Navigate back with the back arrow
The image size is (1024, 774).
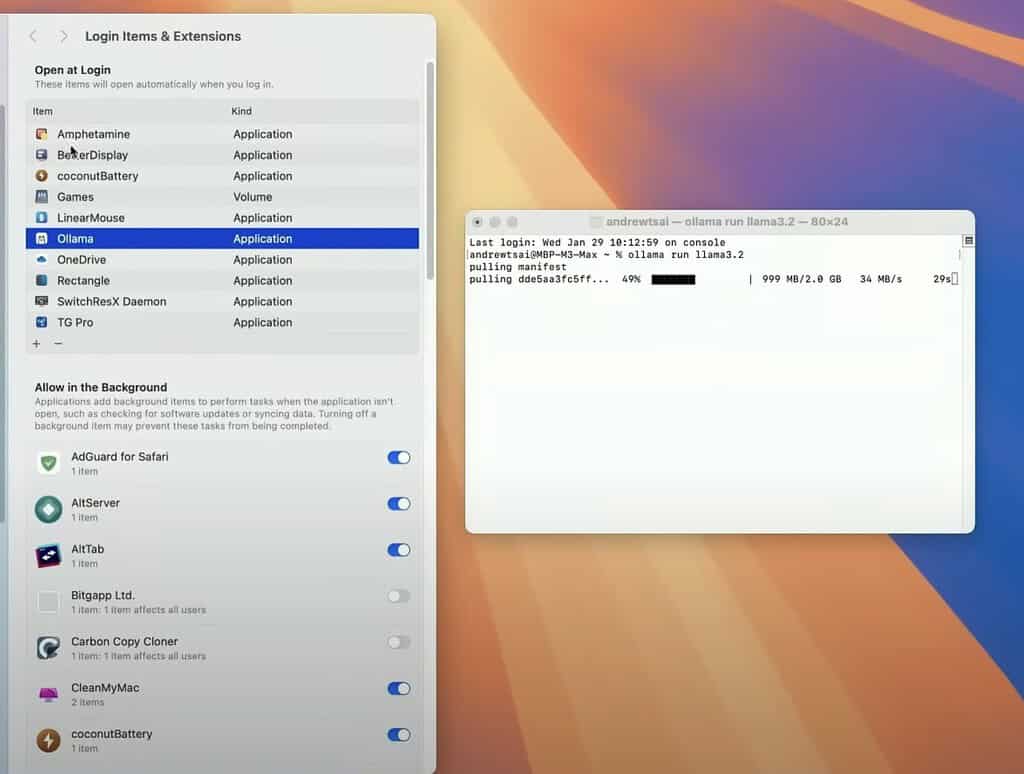(x=33, y=36)
